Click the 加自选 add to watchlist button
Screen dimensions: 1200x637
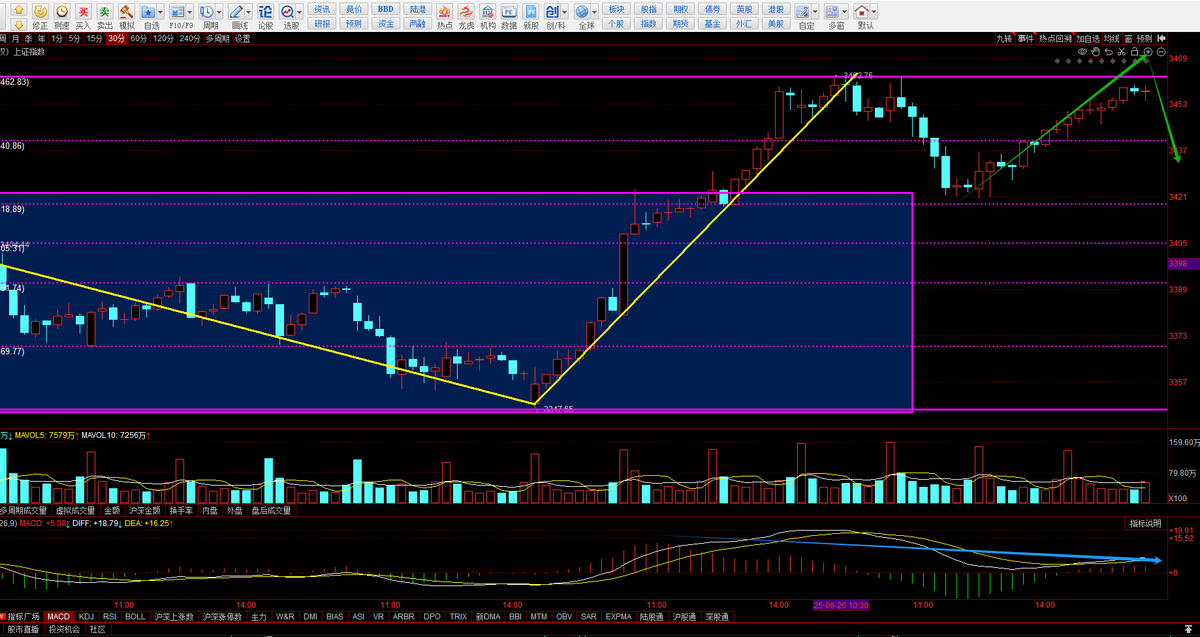(1087, 38)
